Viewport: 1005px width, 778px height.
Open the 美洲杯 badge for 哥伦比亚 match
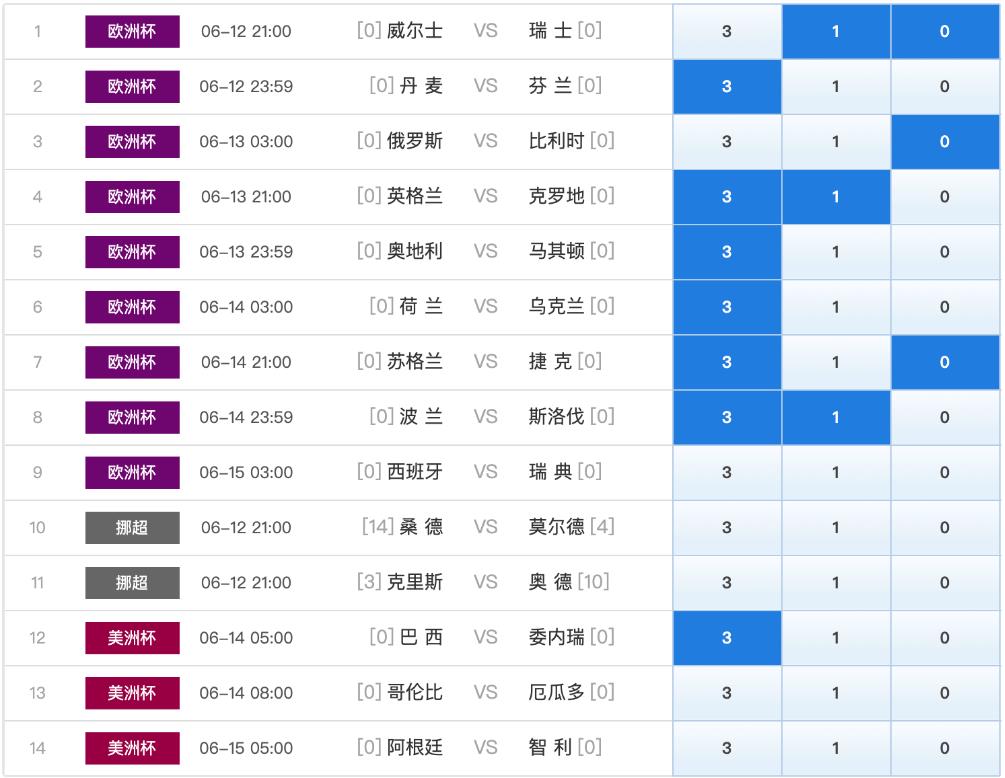coord(132,693)
